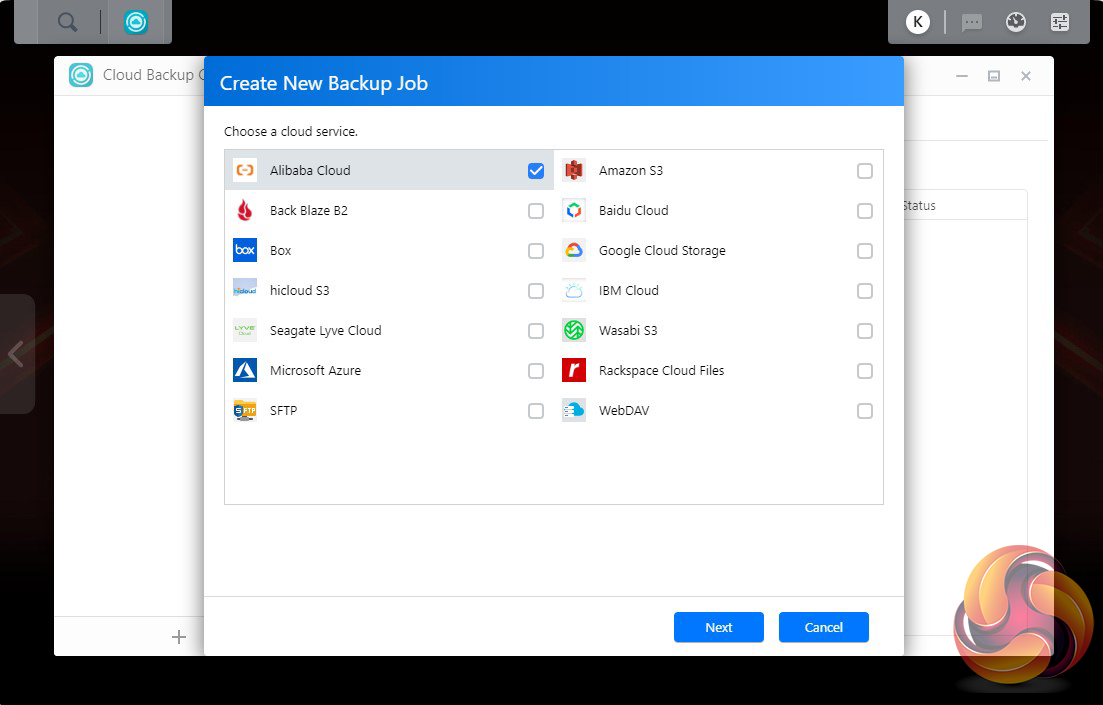Image resolution: width=1103 pixels, height=705 pixels.
Task: Open search from the top bar magnifier
Action: (68, 22)
